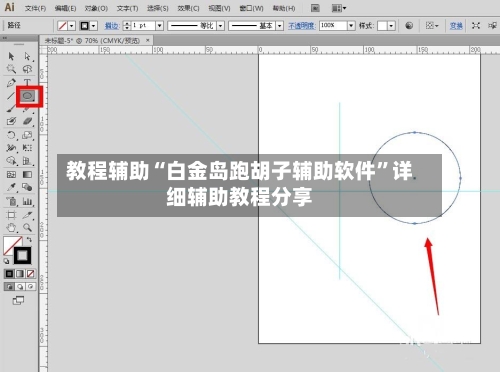Select the Line Segment tool
The width and height of the screenshot is (500, 372).
[11, 96]
